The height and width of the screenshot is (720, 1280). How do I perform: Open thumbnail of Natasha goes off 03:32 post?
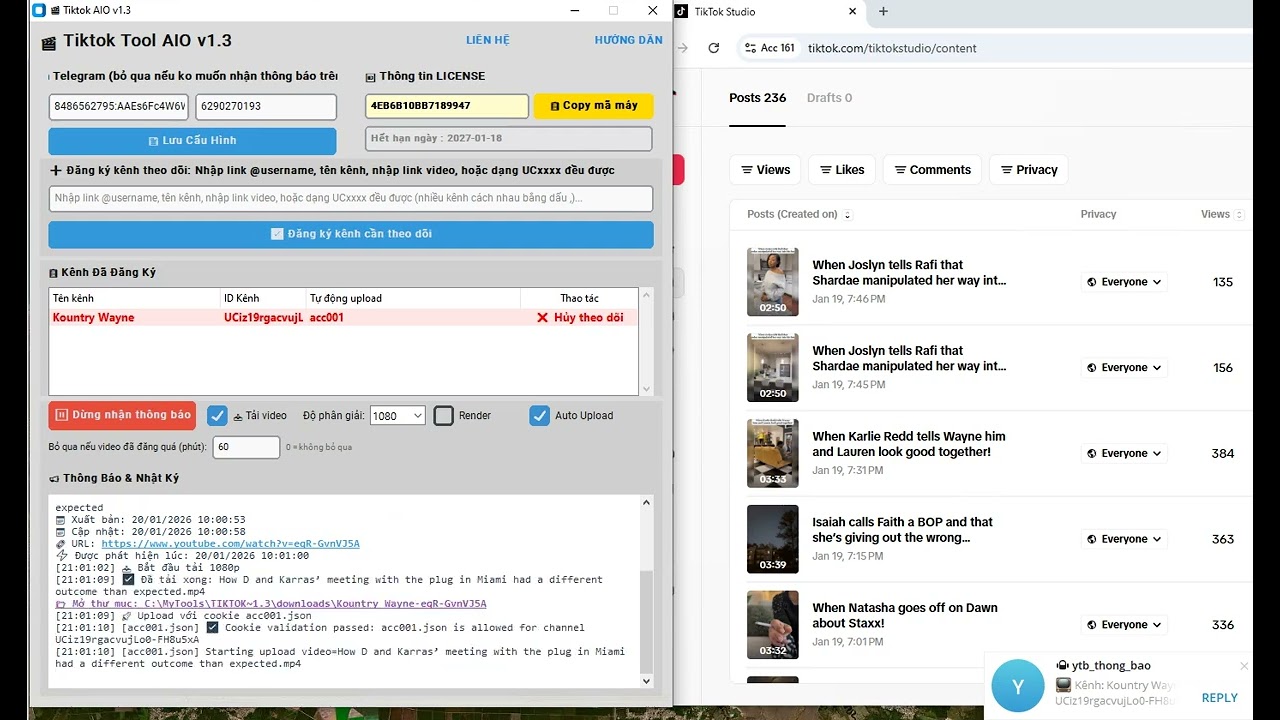[773, 625]
